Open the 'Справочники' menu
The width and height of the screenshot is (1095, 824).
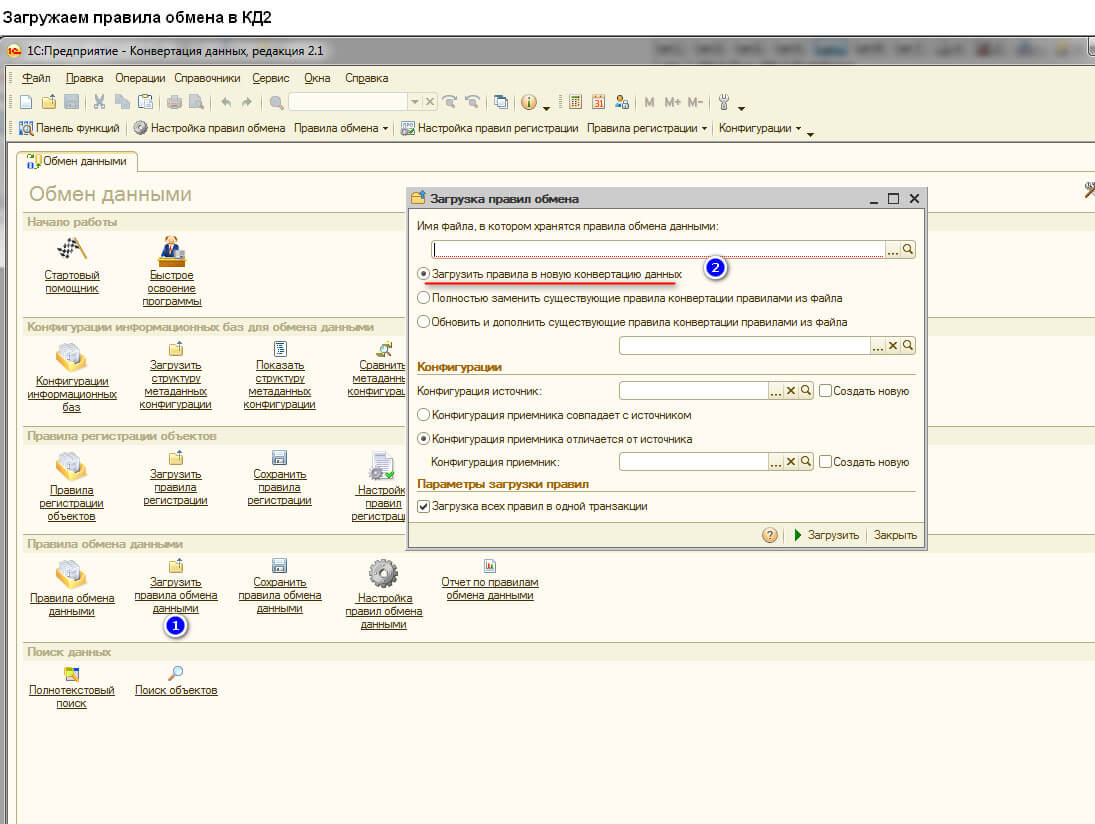pos(207,78)
